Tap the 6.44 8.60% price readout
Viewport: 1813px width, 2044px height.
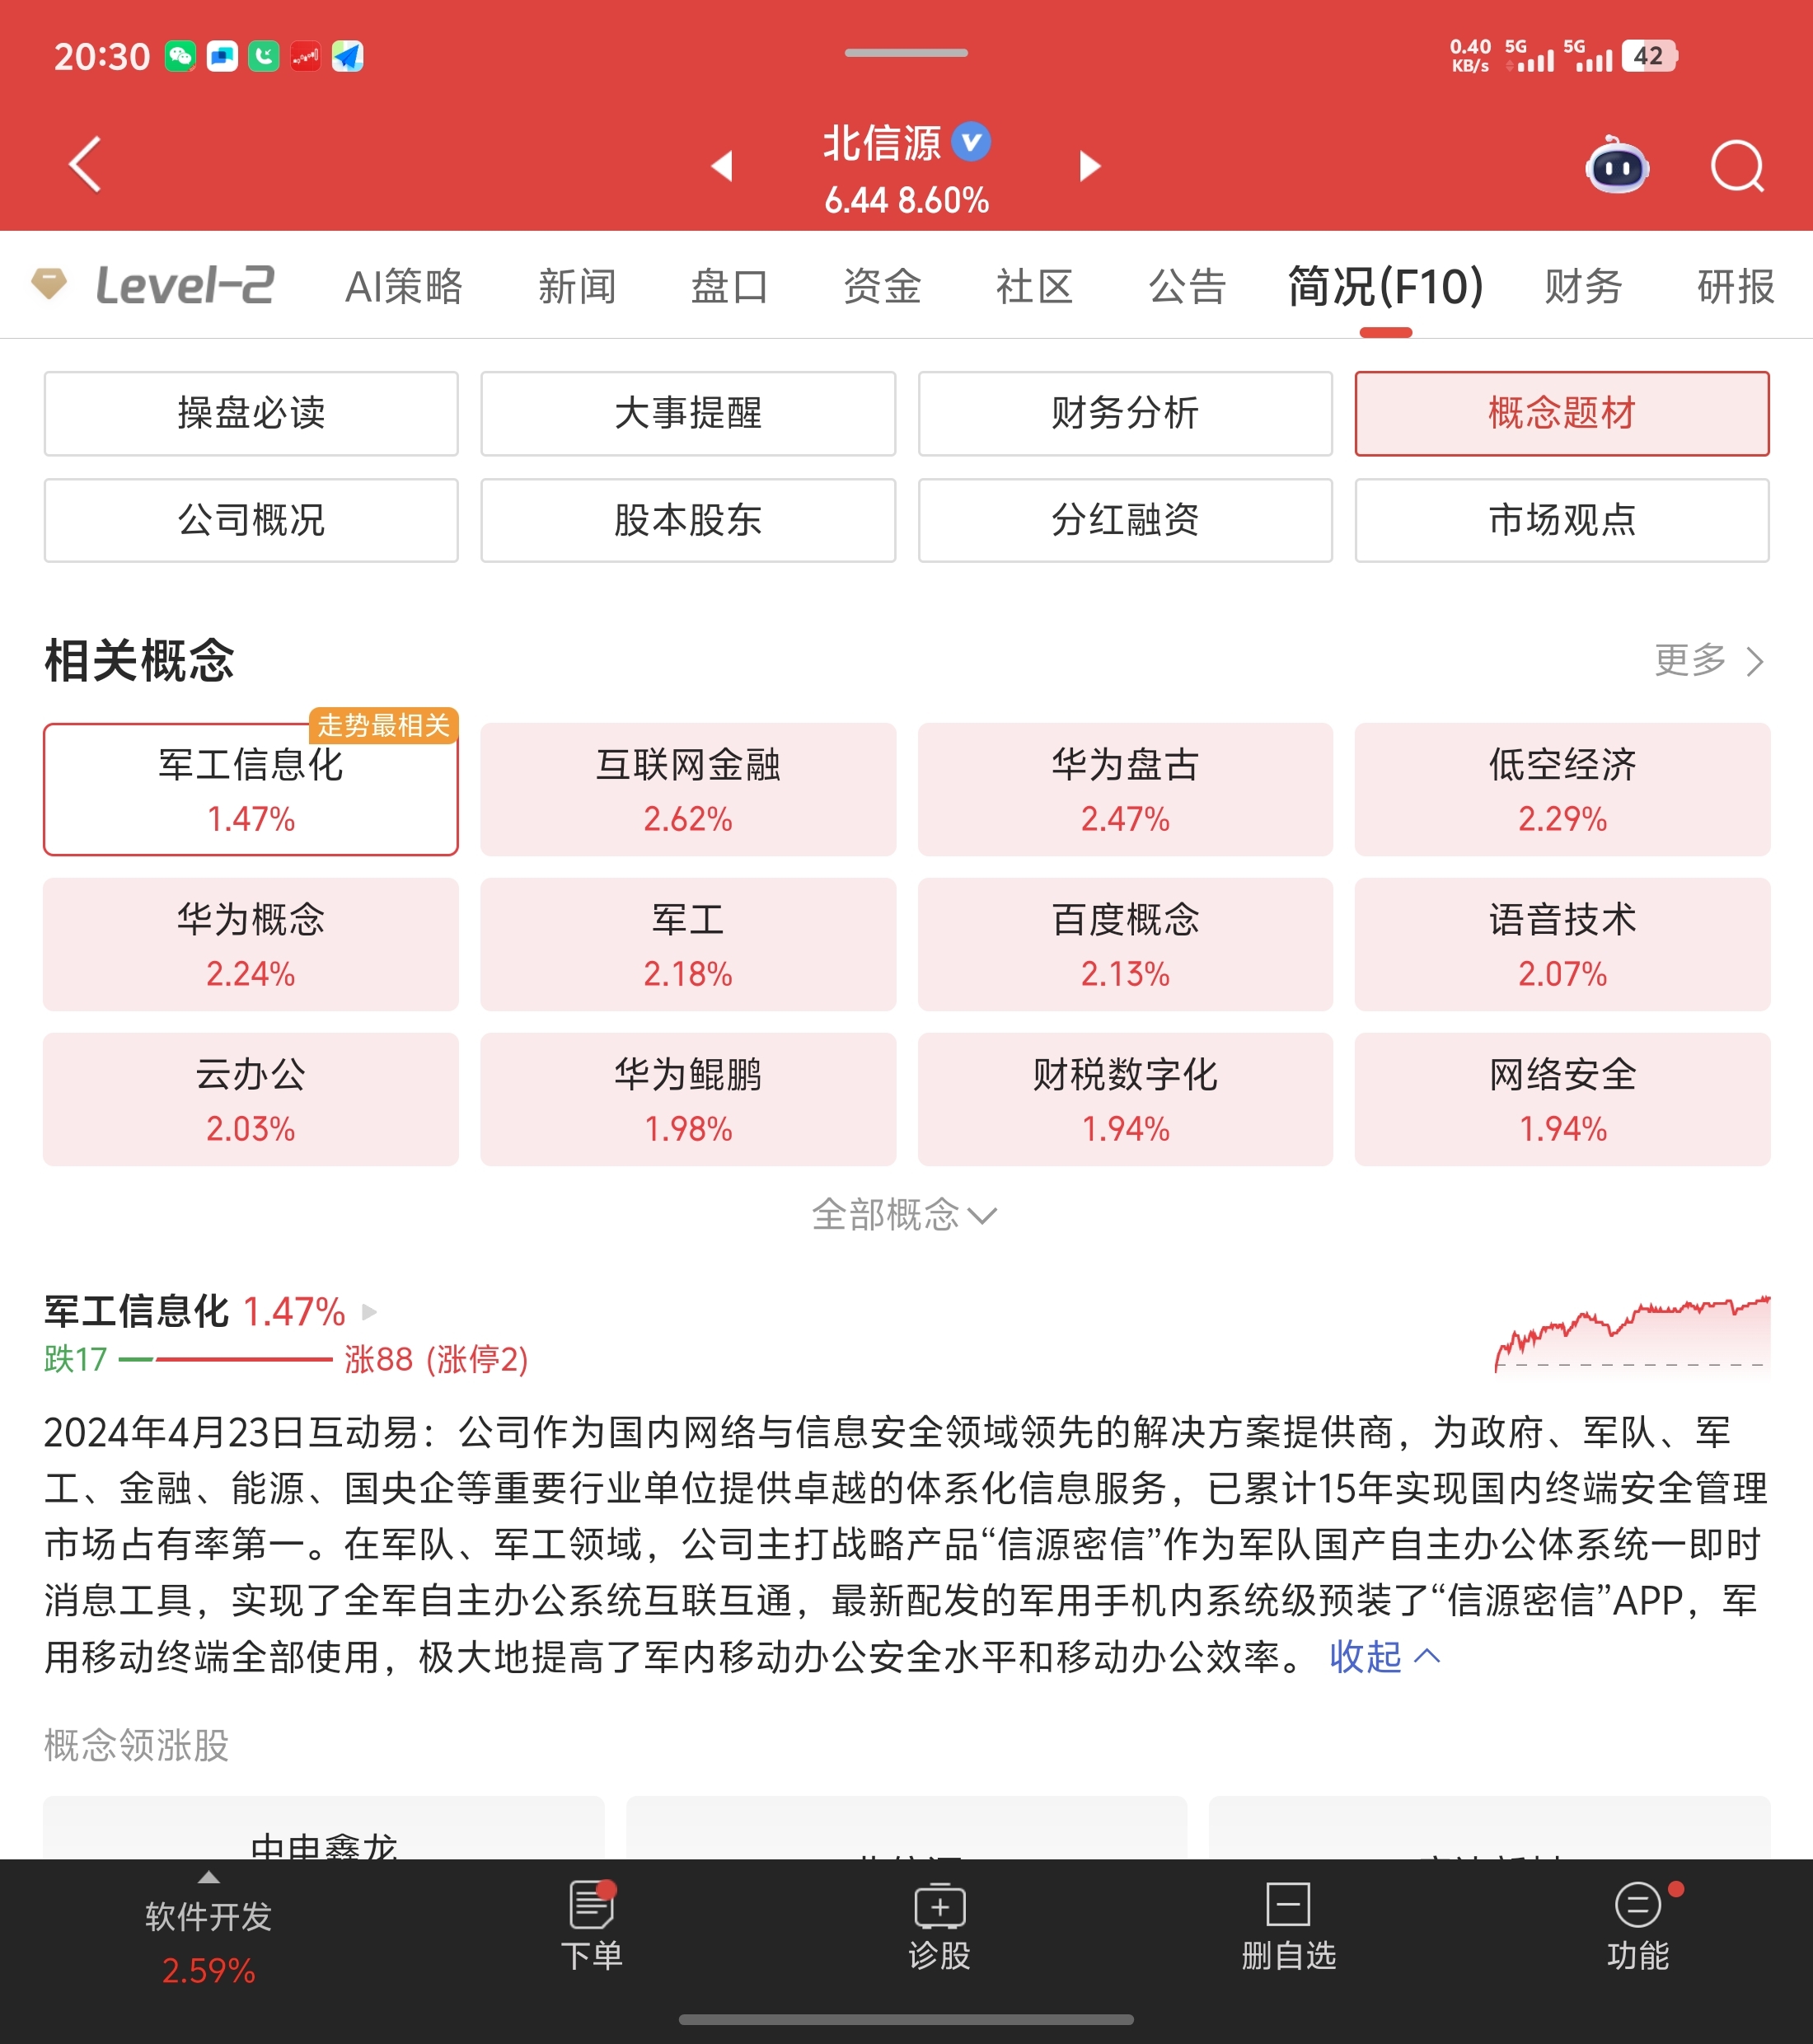(x=906, y=200)
